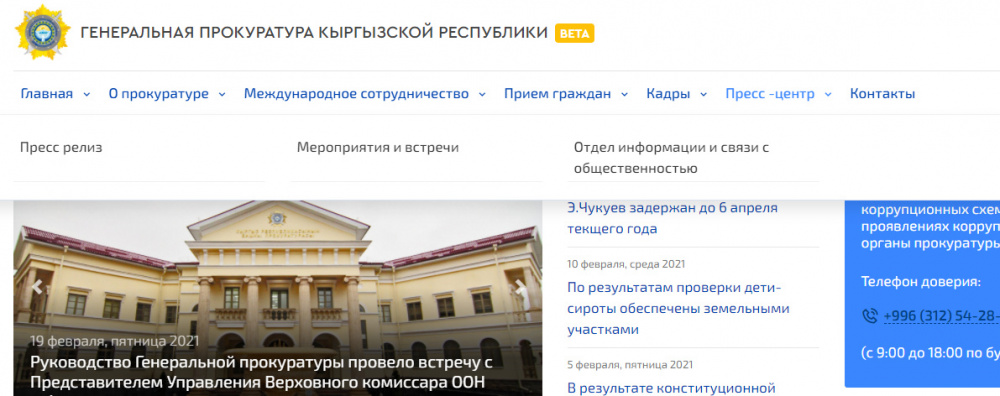Go to the Контакты page
The height and width of the screenshot is (396, 1000).
coord(883,94)
